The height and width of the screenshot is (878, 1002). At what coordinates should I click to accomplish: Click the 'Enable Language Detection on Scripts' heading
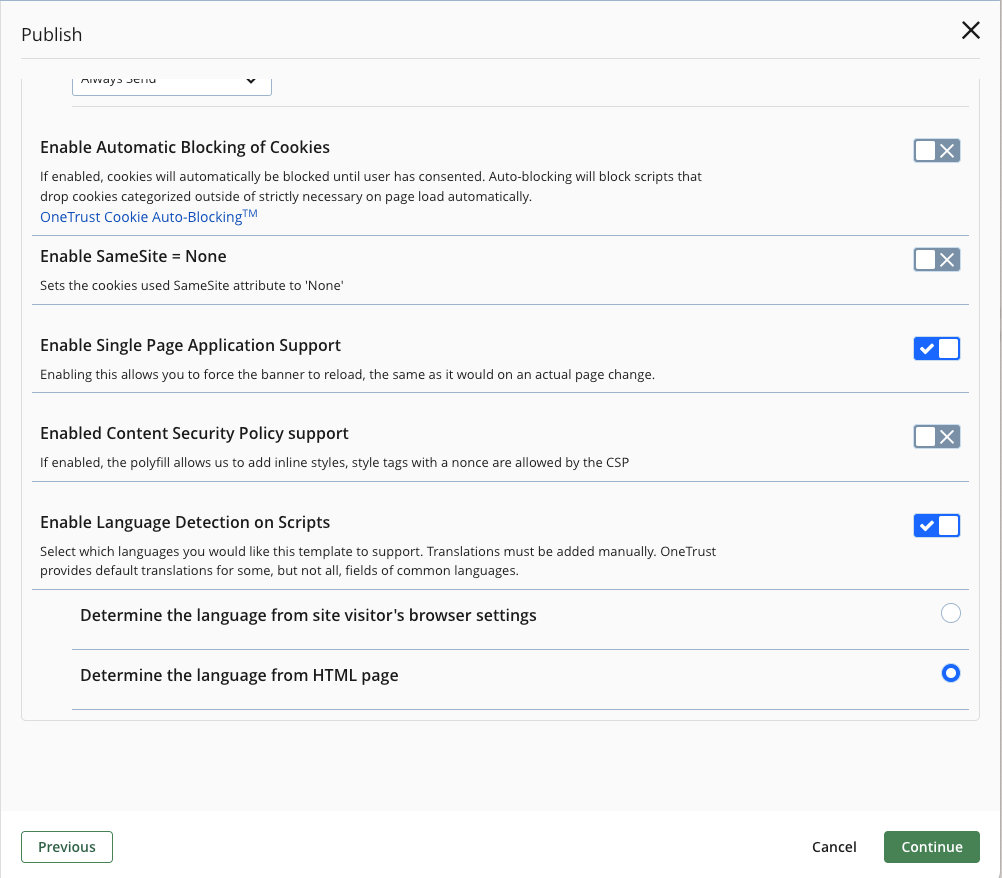click(185, 522)
